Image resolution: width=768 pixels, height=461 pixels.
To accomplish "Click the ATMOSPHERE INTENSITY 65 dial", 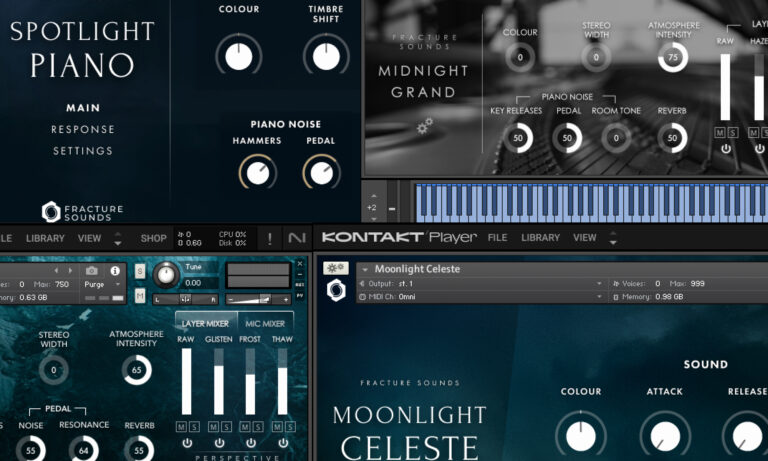I will point(137,370).
